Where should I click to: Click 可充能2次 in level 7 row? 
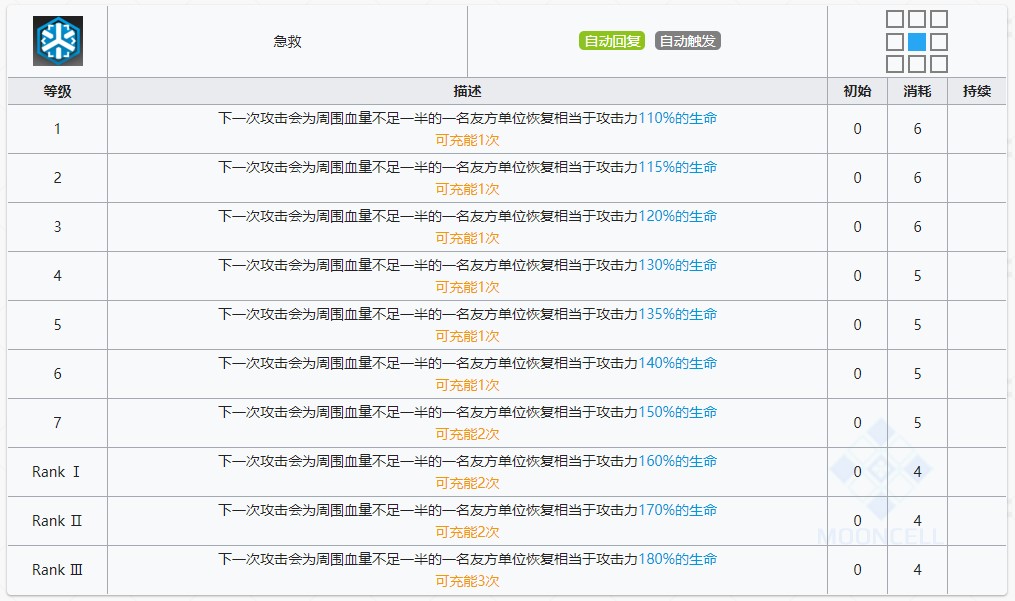click(x=467, y=434)
